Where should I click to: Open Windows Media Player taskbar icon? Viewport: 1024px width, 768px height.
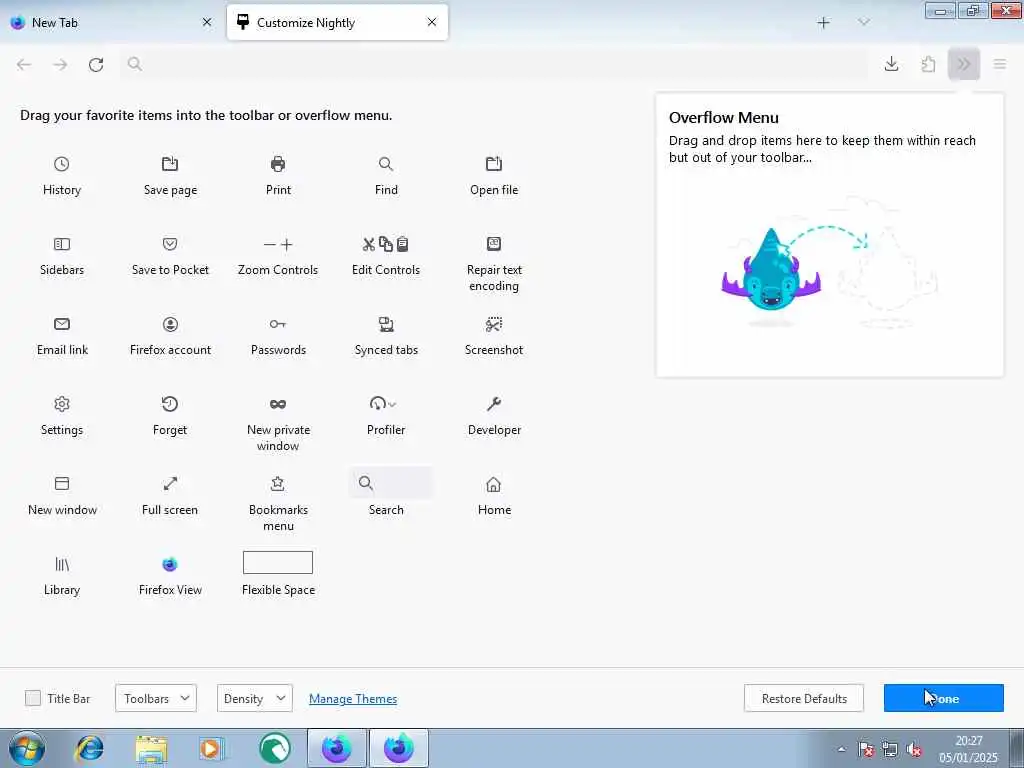click(212, 748)
